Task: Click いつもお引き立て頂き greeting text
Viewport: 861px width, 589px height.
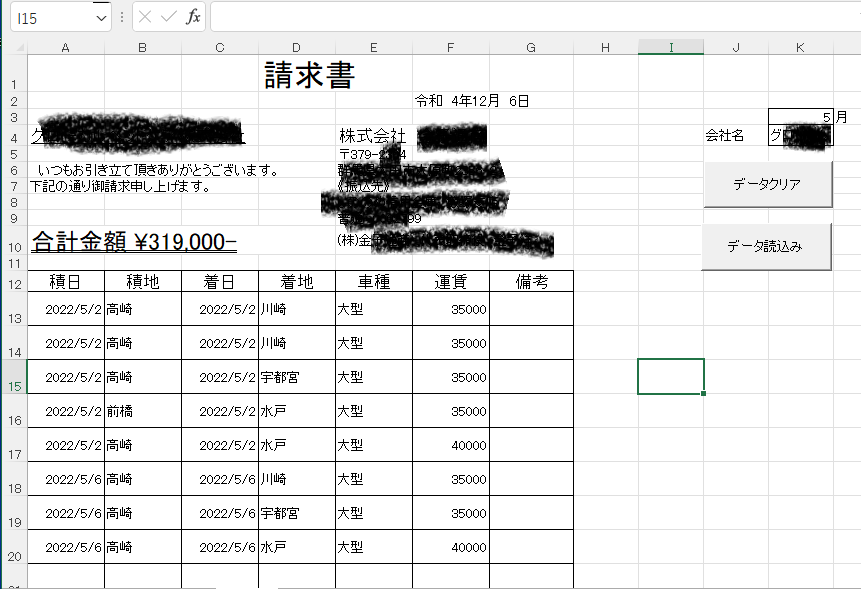Action: [x=158, y=171]
